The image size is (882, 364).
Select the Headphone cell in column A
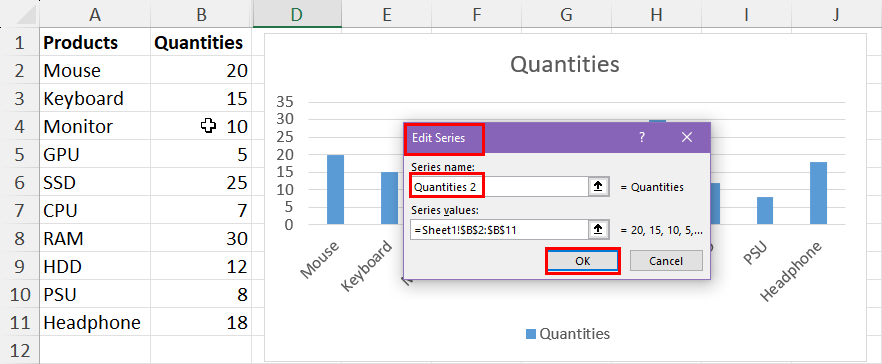tap(95, 322)
